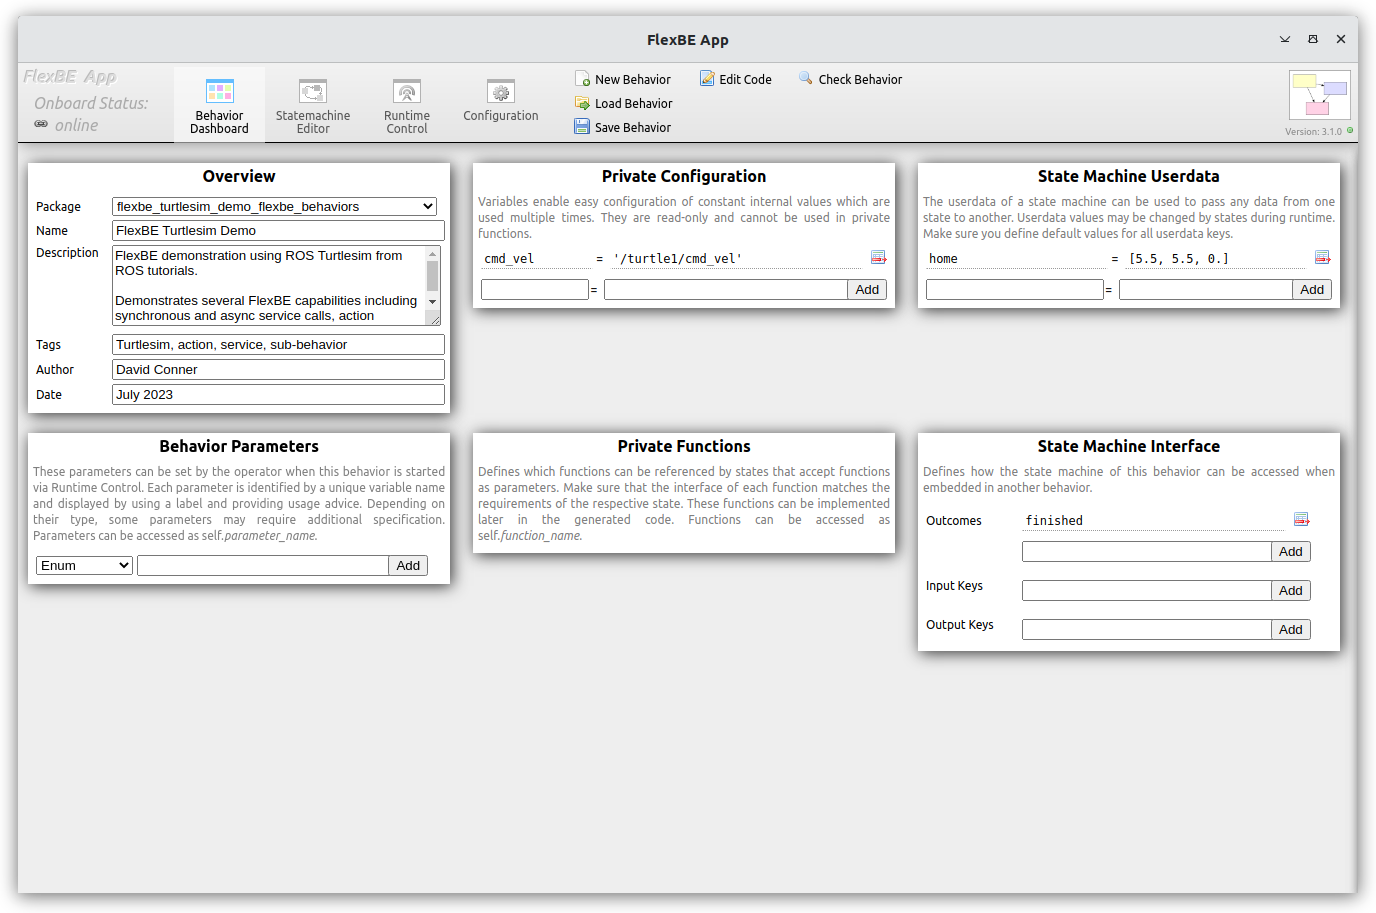Click the behavior Name field
The image size is (1376, 913).
point(278,230)
